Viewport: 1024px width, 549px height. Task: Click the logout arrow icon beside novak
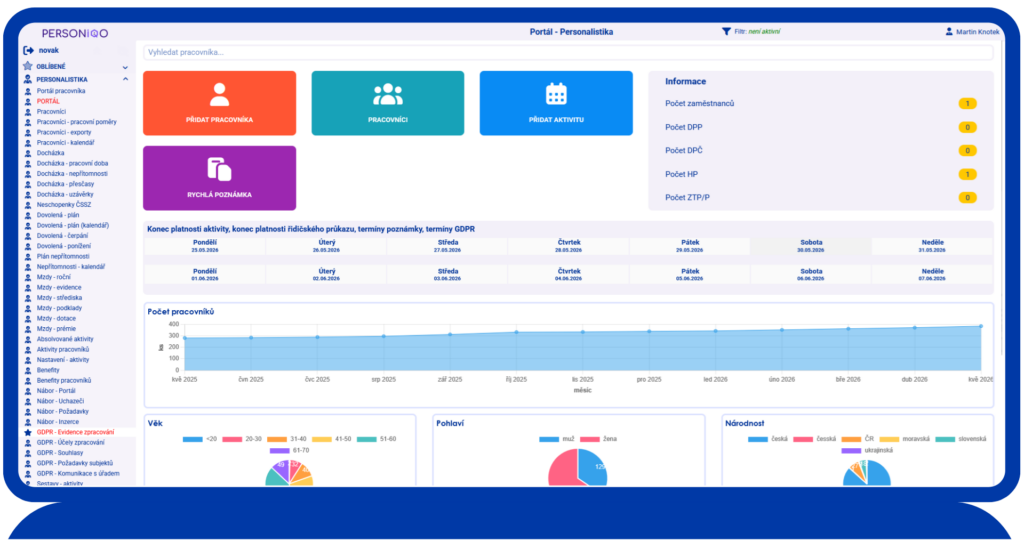point(28,50)
